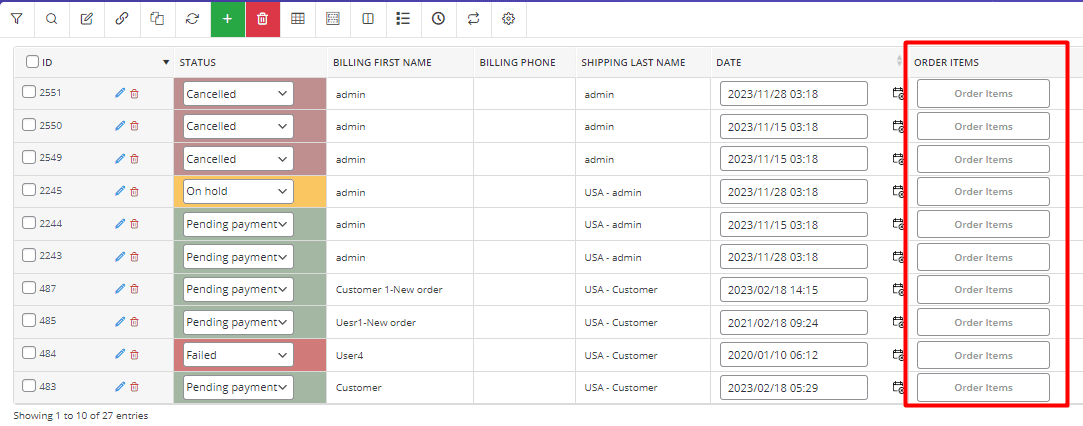Select the checkbox for order 2550

click(x=28, y=124)
